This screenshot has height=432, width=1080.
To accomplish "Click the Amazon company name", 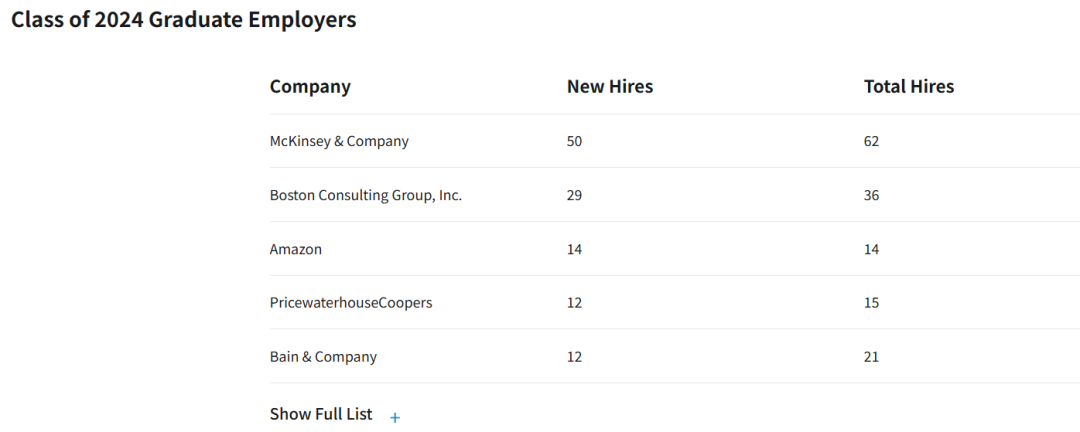I will (x=296, y=249).
